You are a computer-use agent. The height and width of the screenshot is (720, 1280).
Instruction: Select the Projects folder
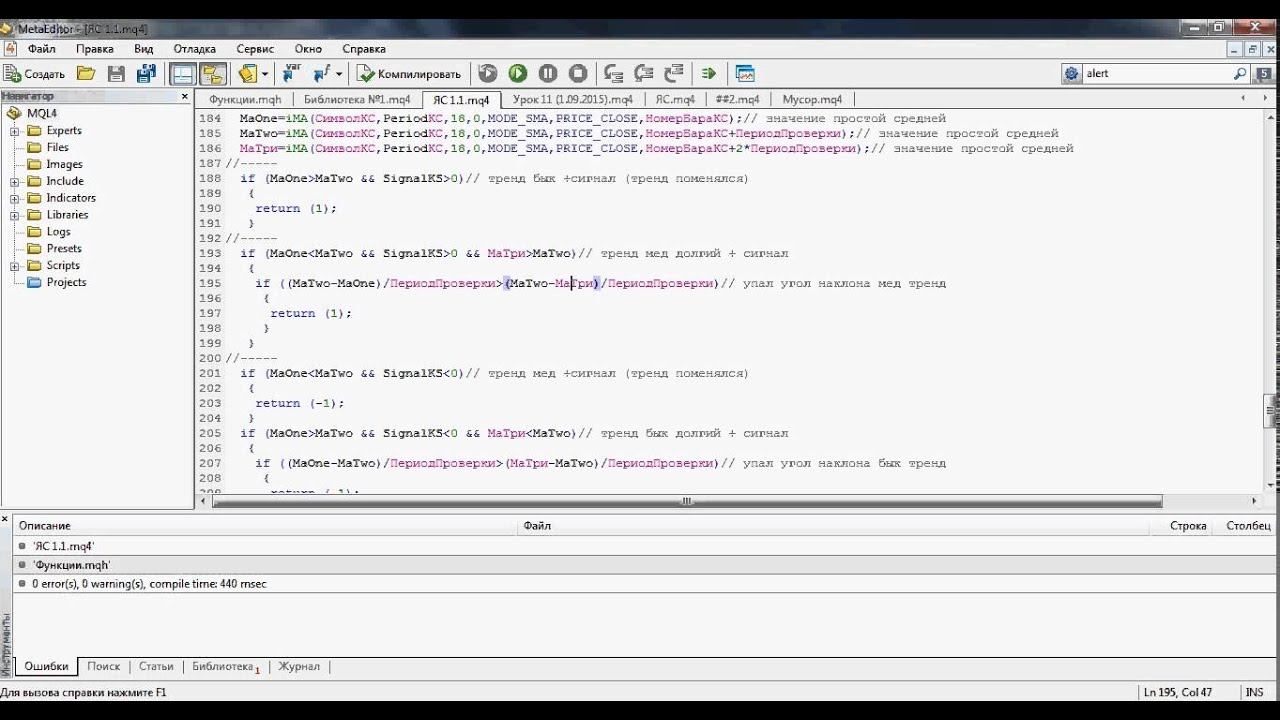pyautogui.click(x=66, y=282)
